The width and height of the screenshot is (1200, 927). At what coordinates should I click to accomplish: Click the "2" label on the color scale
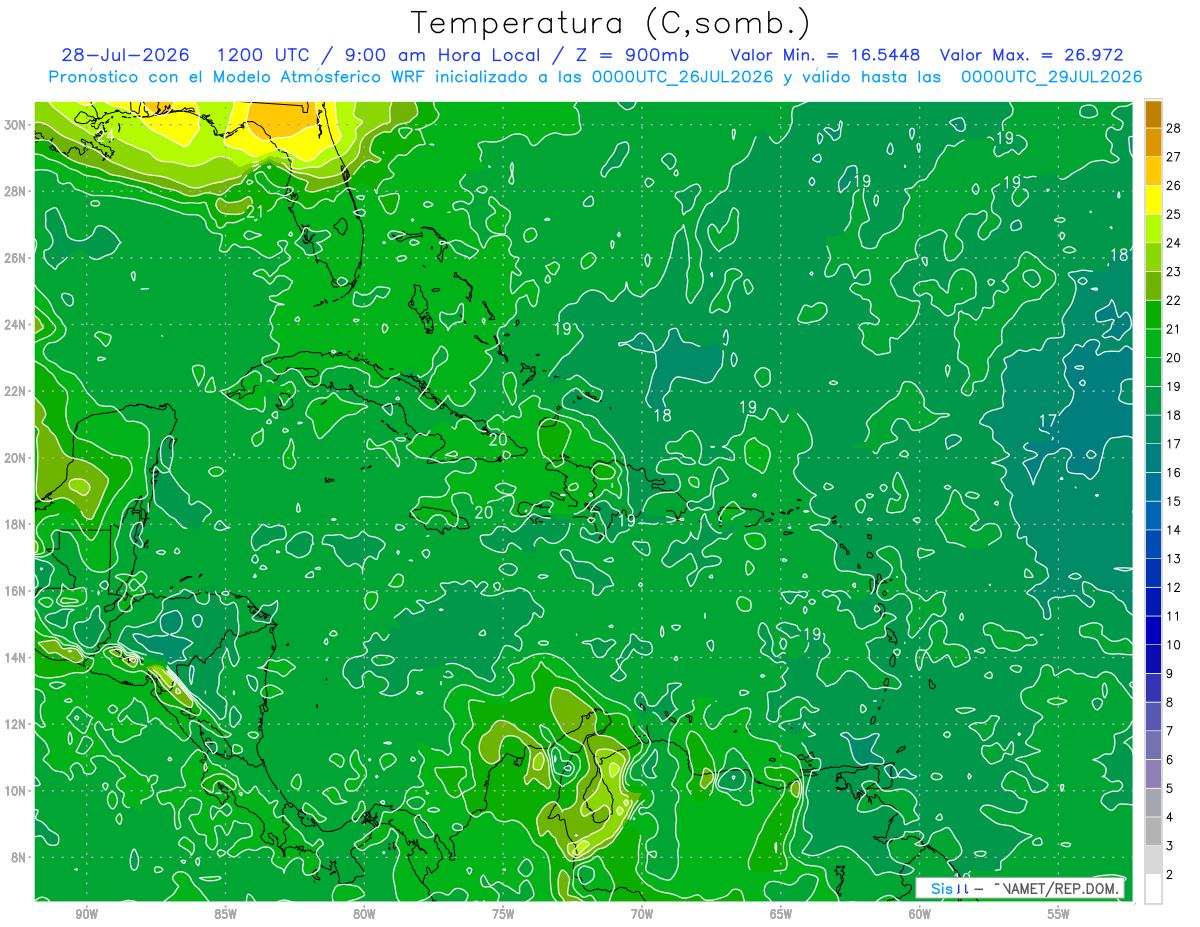click(x=1171, y=875)
